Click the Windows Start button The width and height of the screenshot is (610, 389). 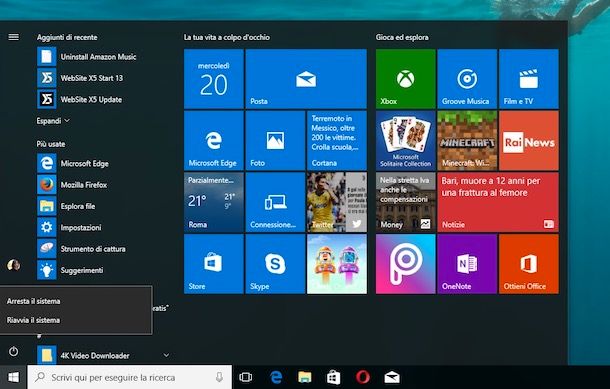point(14,377)
